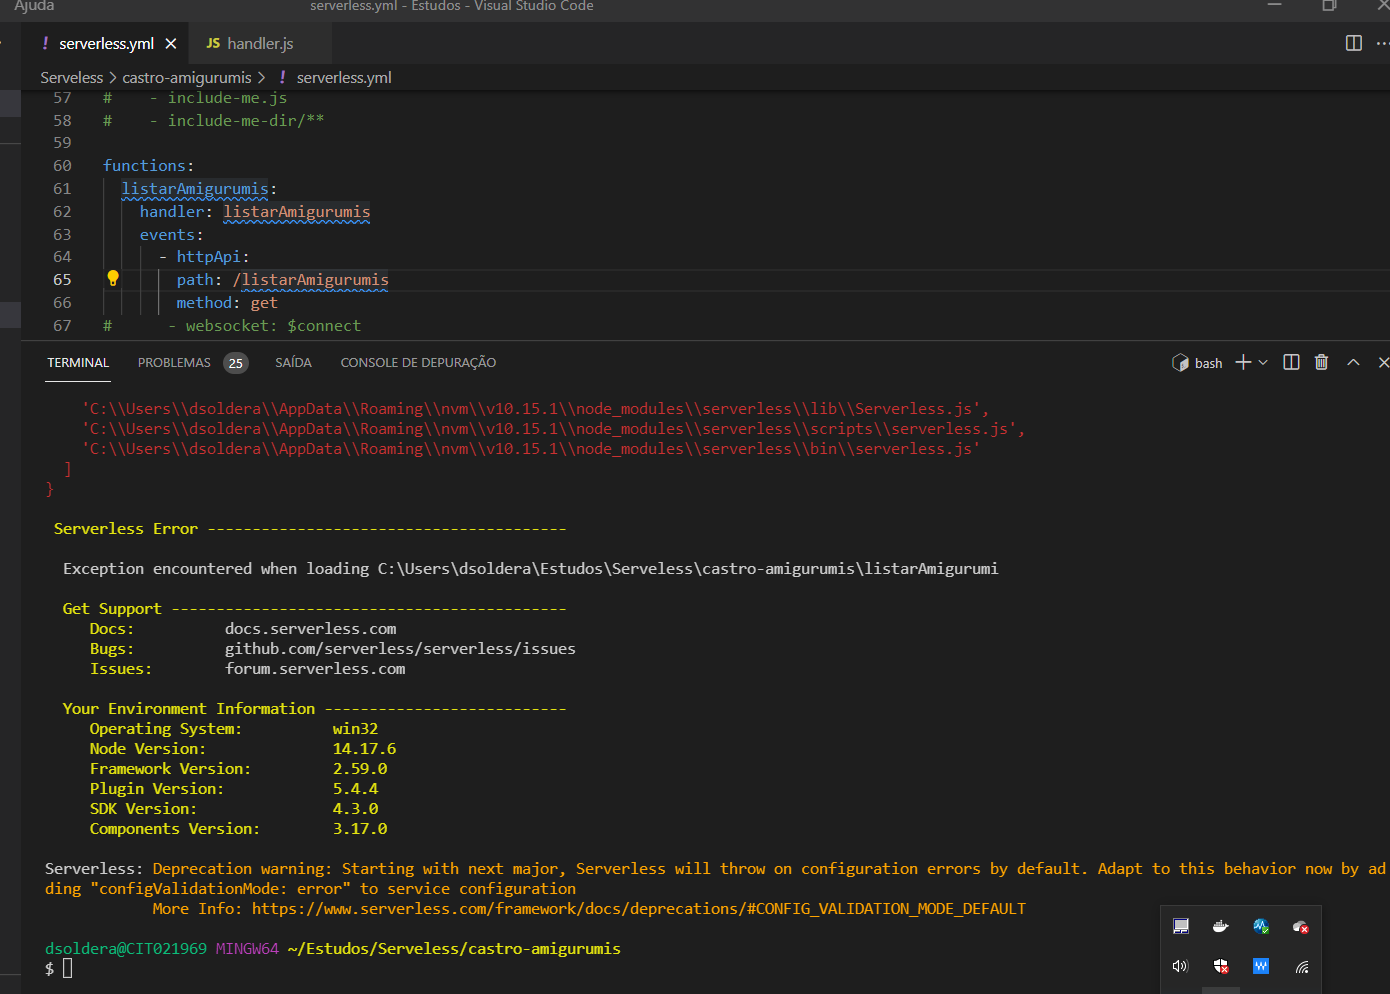The width and height of the screenshot is (1390, 994).
Task: Click the touchpad tray icon
Action: (x=1181, y=927)
